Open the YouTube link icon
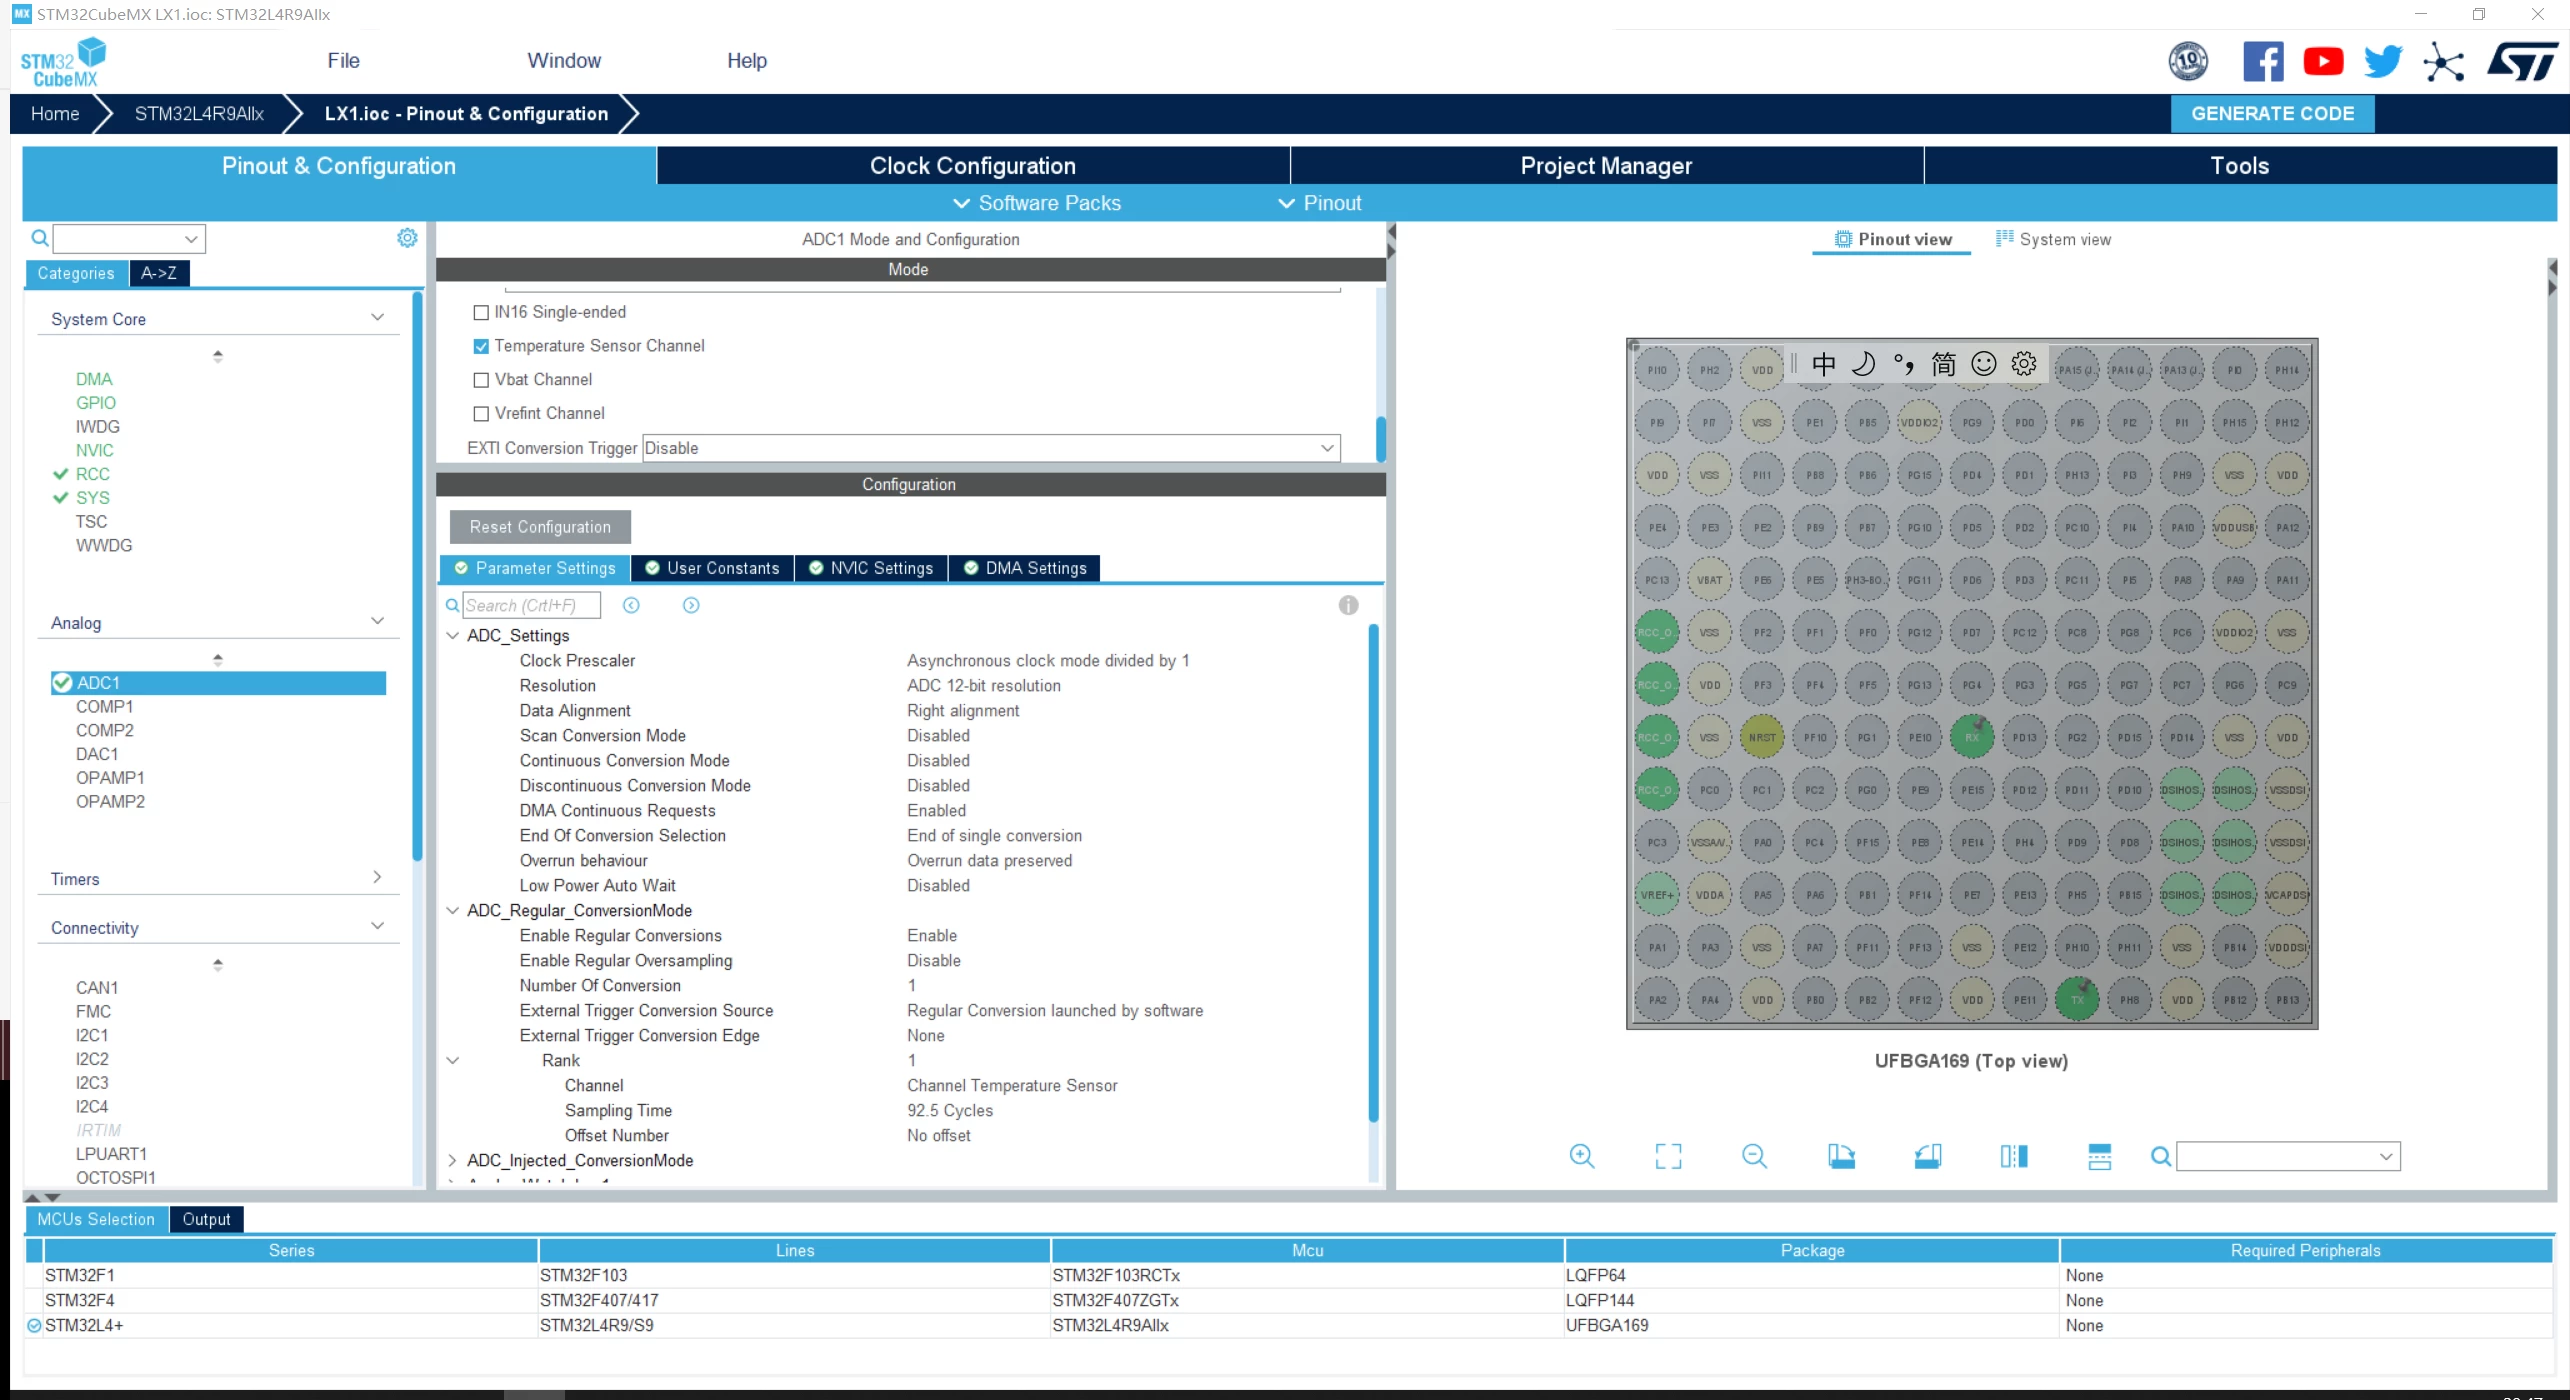The width and height of the screenshot is (2570, 1400). pos(2323,62)
